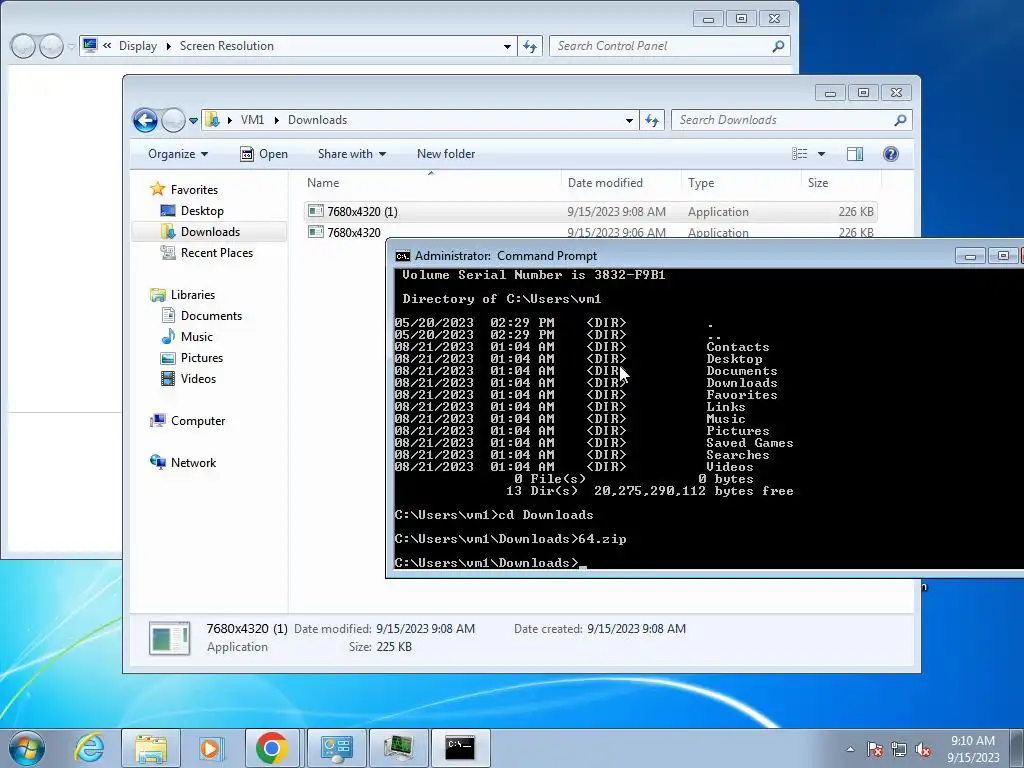Open the Share with menu
The height and width of the screenshot is (768, 1024).
pos(352,154)
